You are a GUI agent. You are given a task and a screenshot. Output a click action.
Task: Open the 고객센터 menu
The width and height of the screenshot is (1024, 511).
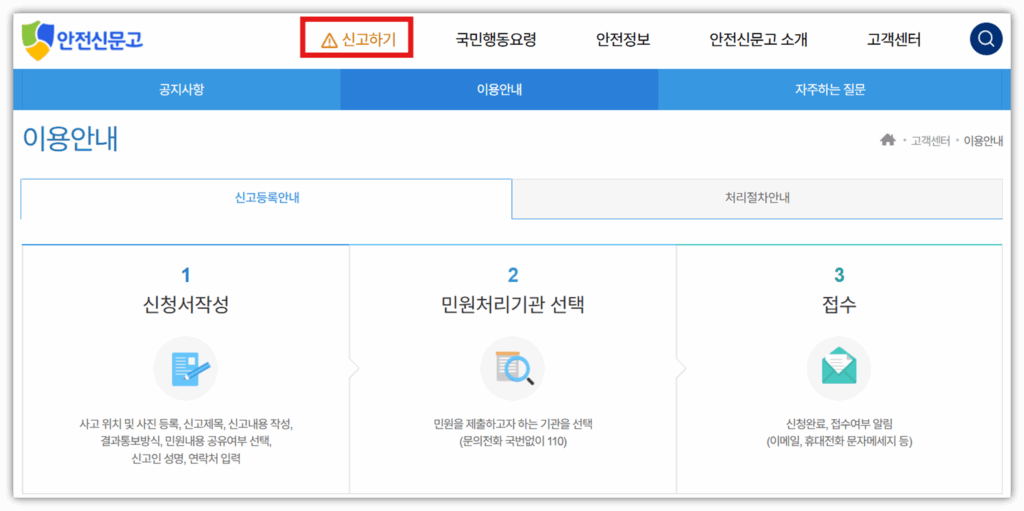893,40
